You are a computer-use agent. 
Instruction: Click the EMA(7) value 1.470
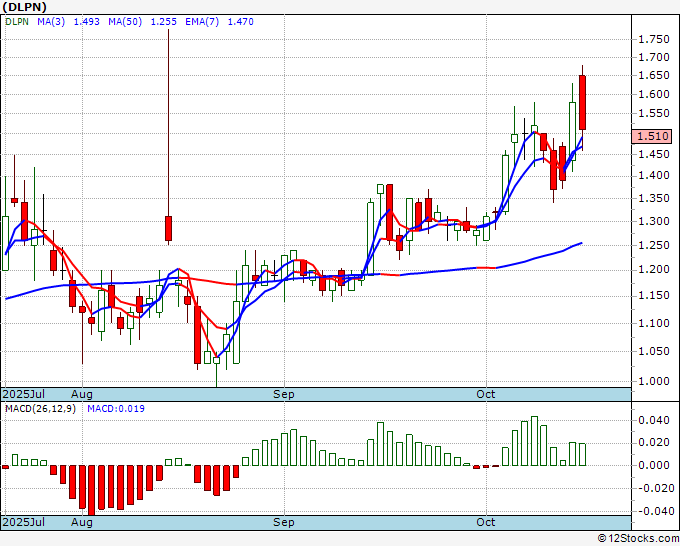point(241,22)
